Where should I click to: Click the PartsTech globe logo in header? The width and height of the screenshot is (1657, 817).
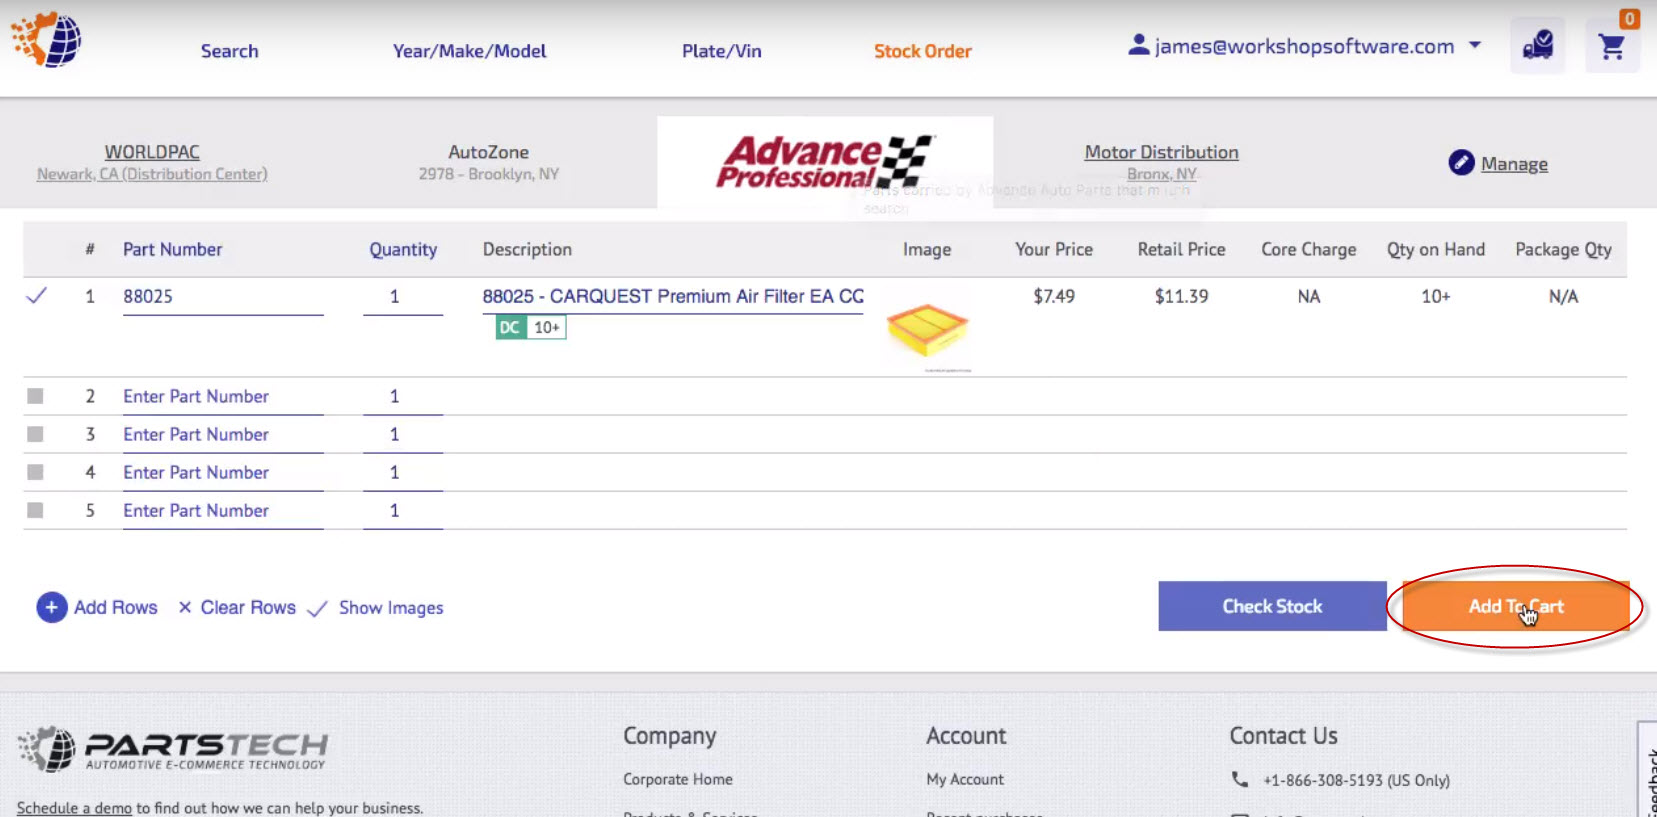coord(47,40)
